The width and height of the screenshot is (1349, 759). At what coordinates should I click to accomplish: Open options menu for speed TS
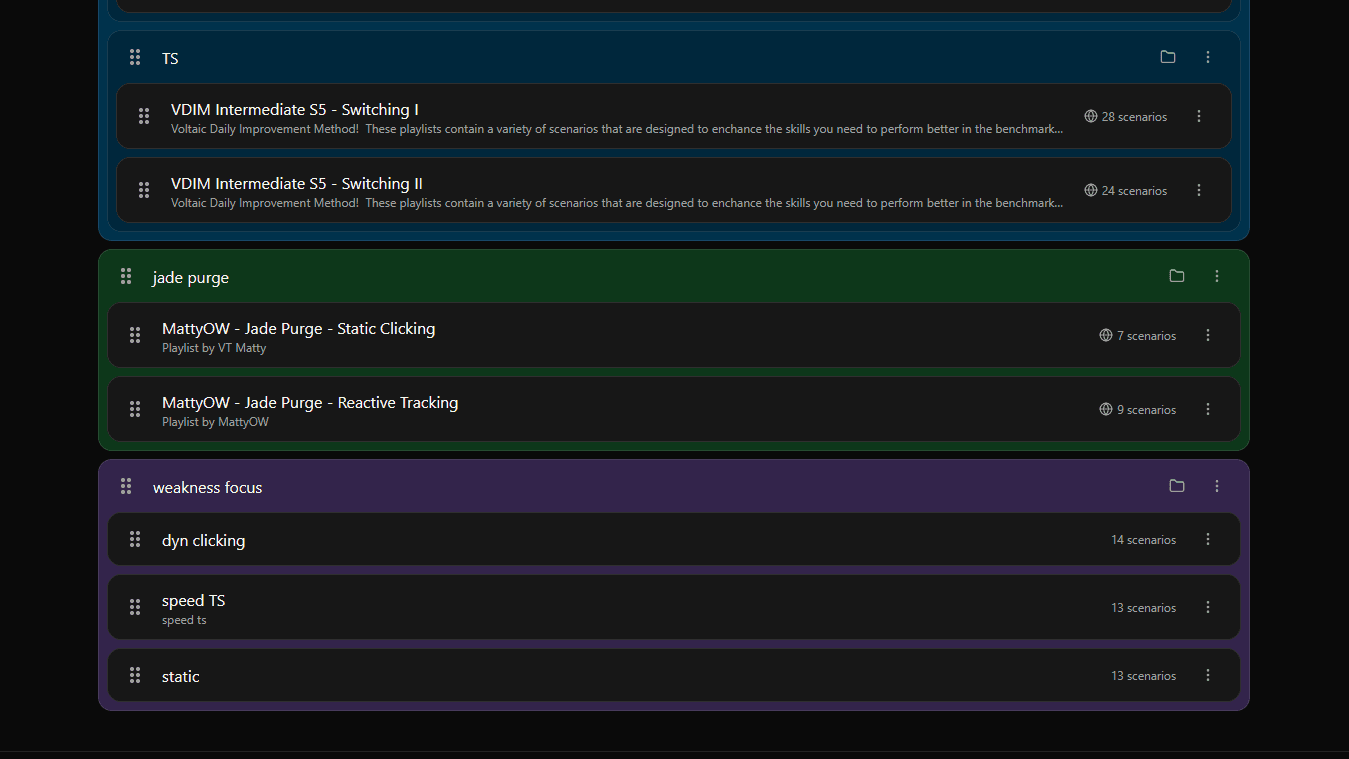(1208, 607)
